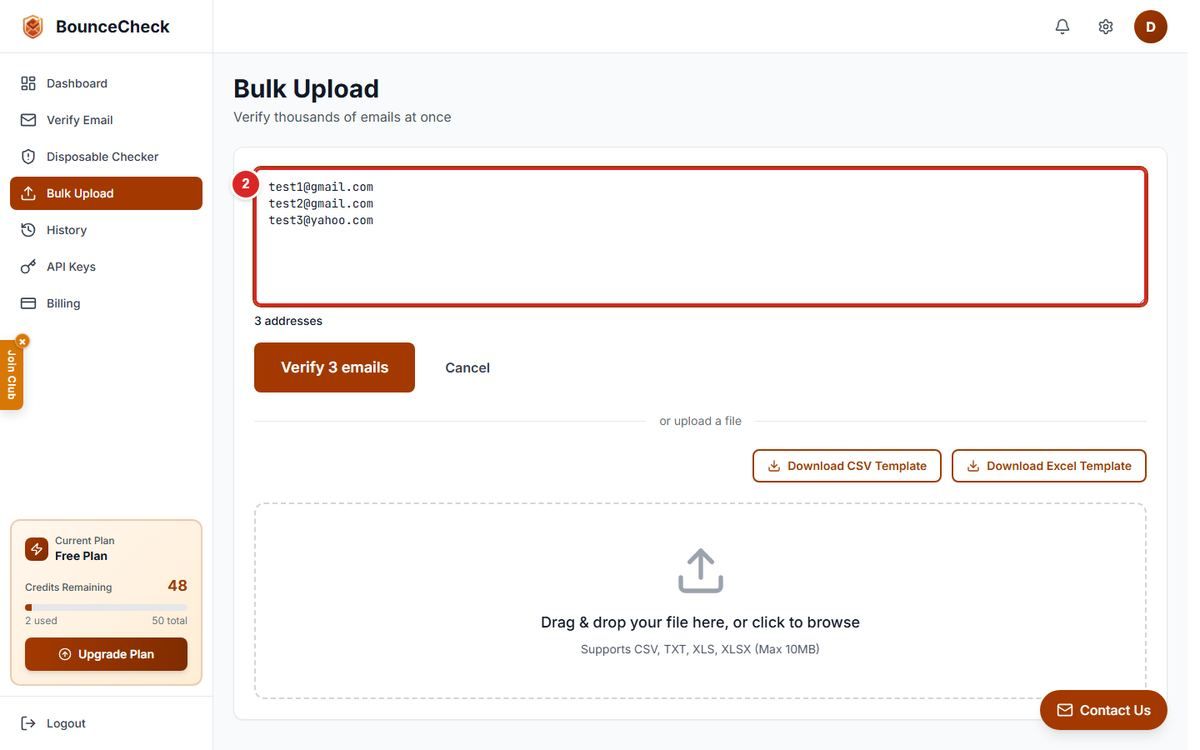Select Disposable Checker menu item

(x=106, y=157)
